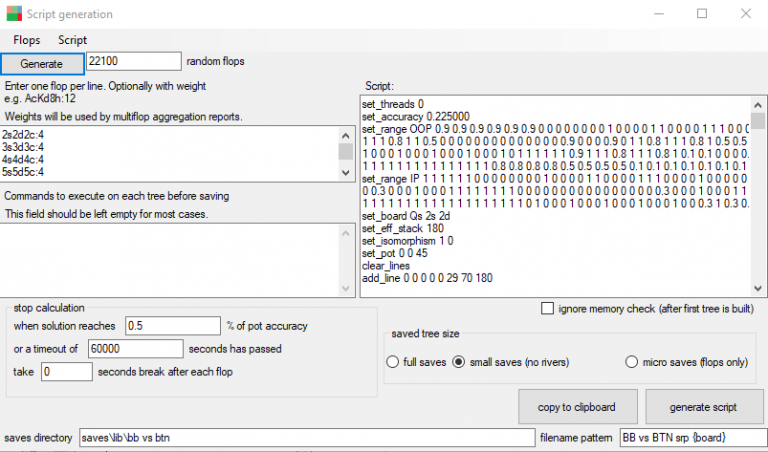Click the pot accuracy percentage field
This screenshot has width=768, height=452.
[x=172, y=326]
